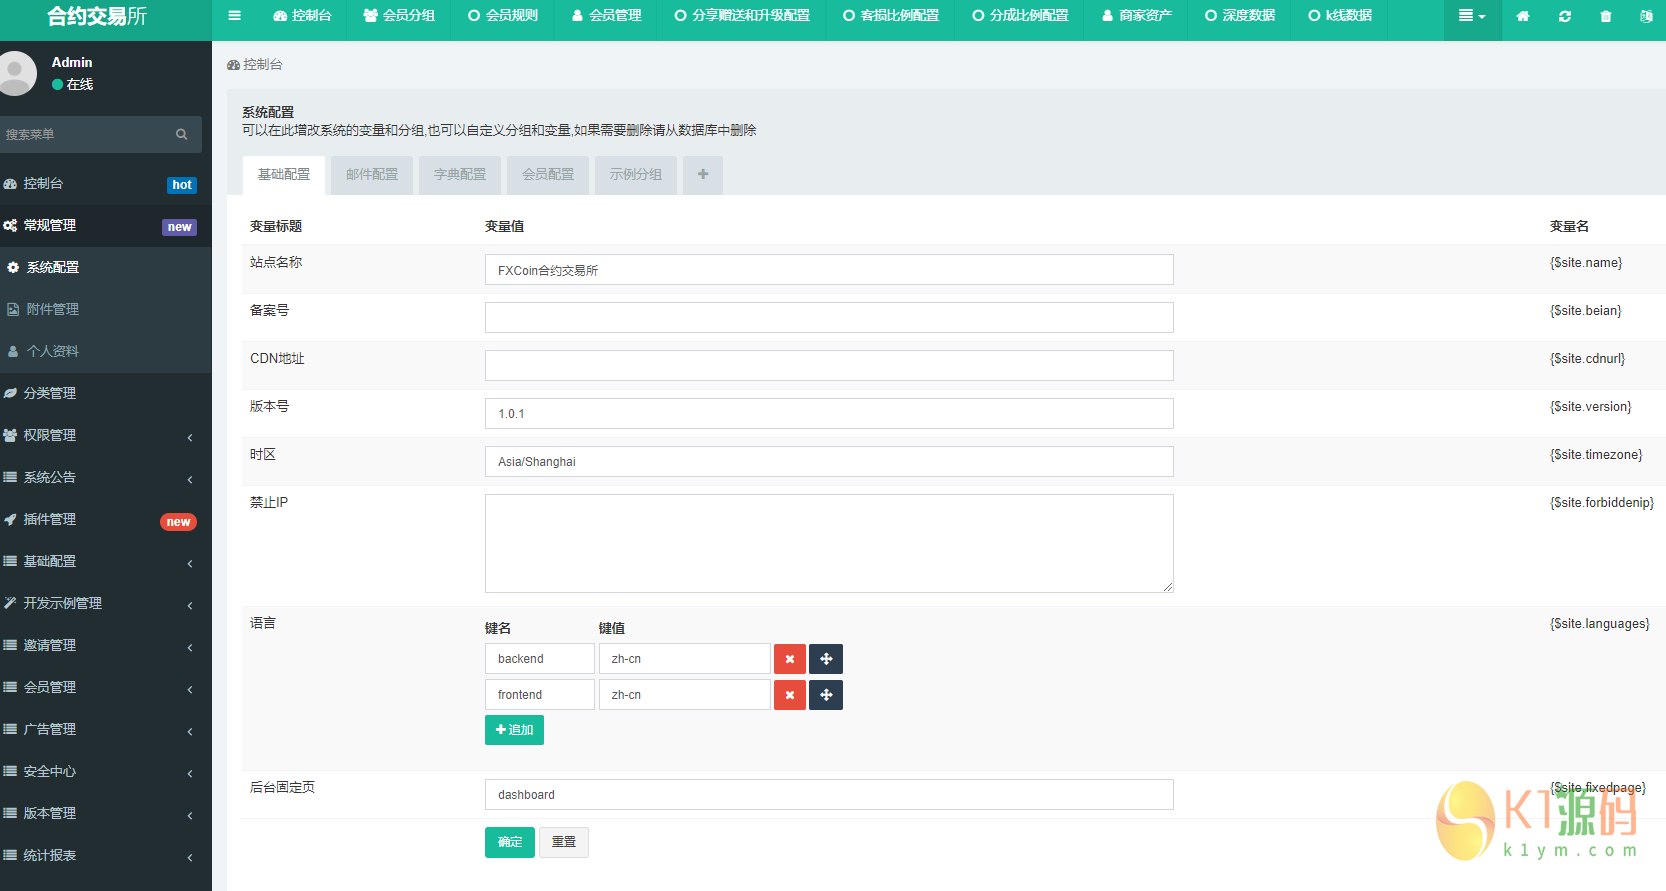This screenshot has height=891, width=1666.
Task: Expand the sidebar 基础配置 menu chevron
Action: [190, 563]
